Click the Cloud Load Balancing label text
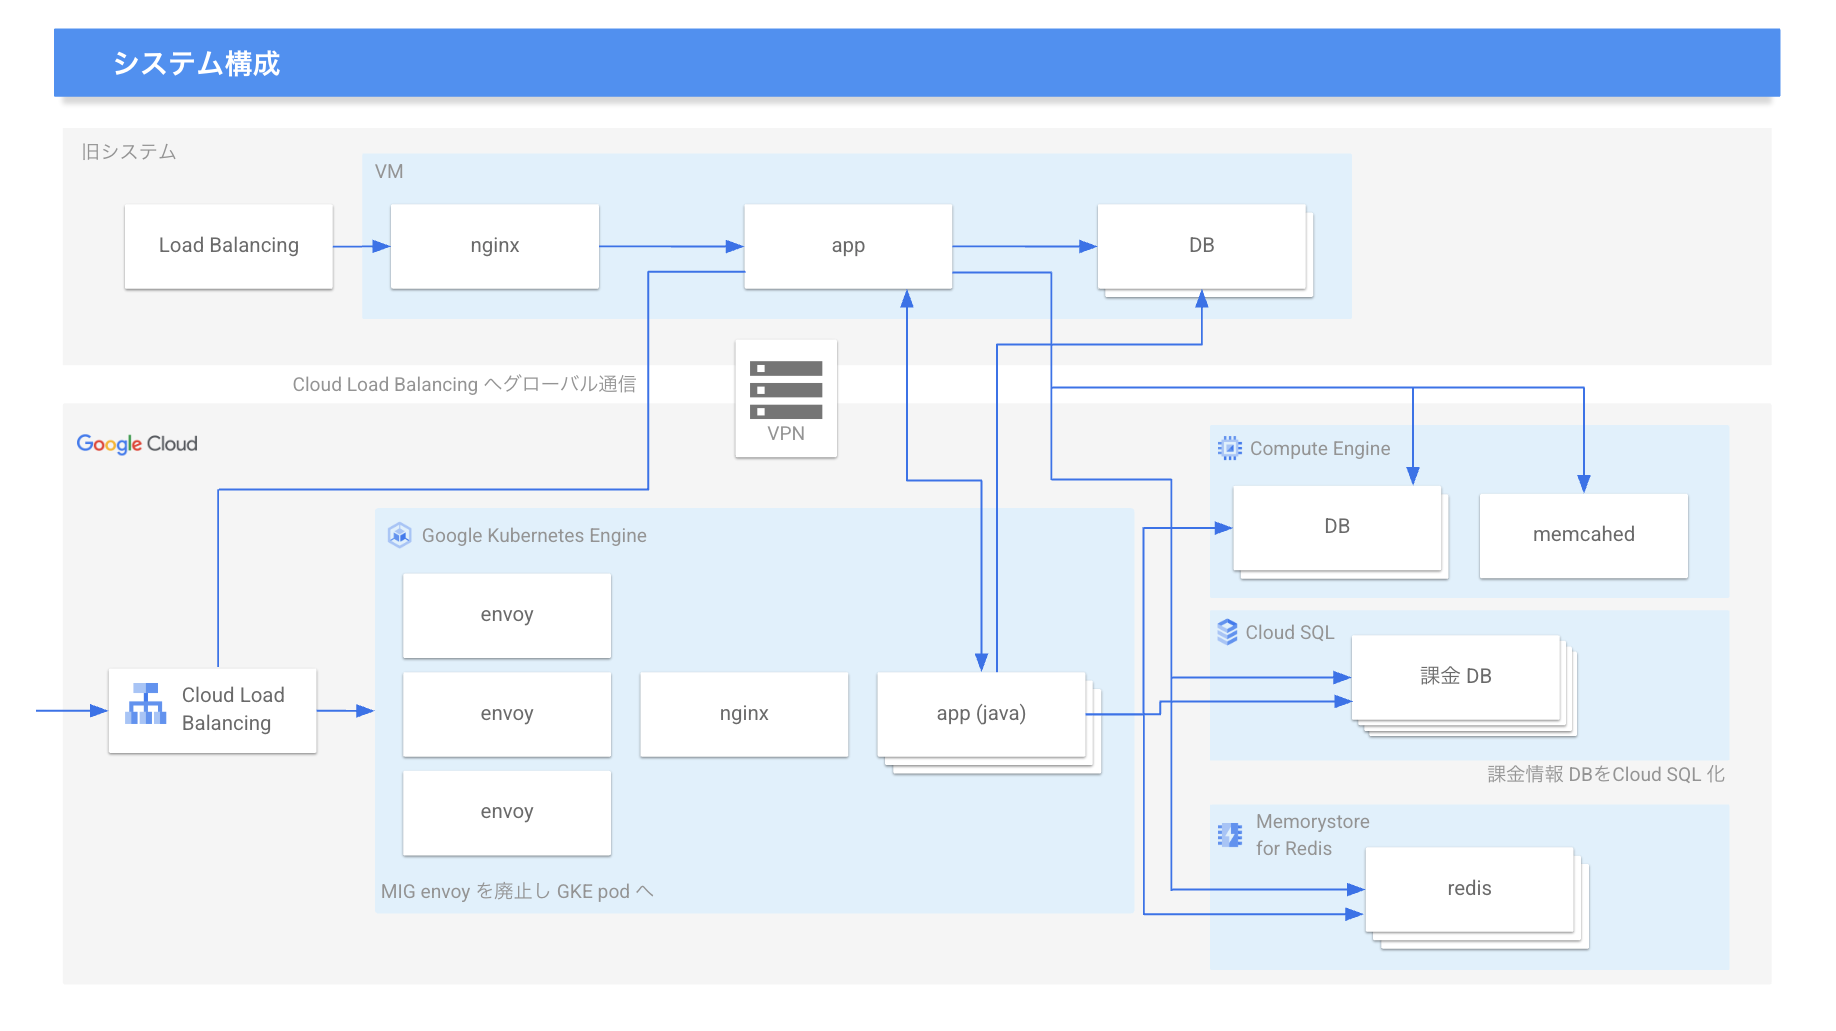 tap(233, 709)
